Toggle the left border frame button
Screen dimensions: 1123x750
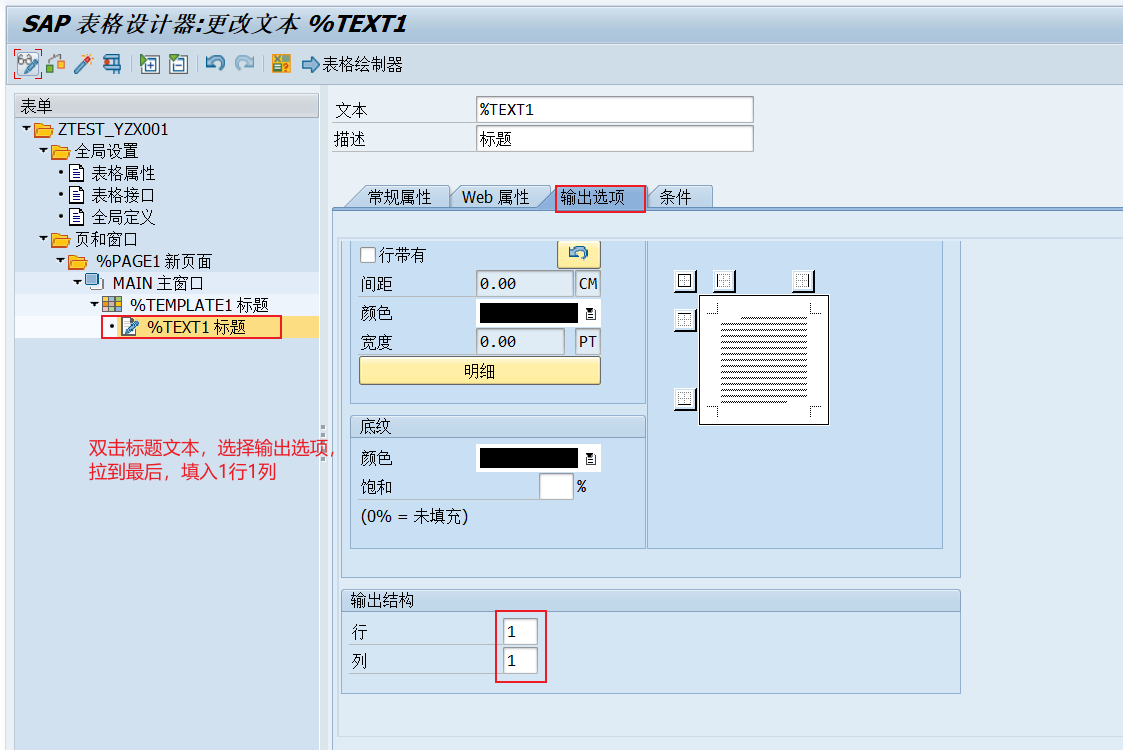coord(724,279)
